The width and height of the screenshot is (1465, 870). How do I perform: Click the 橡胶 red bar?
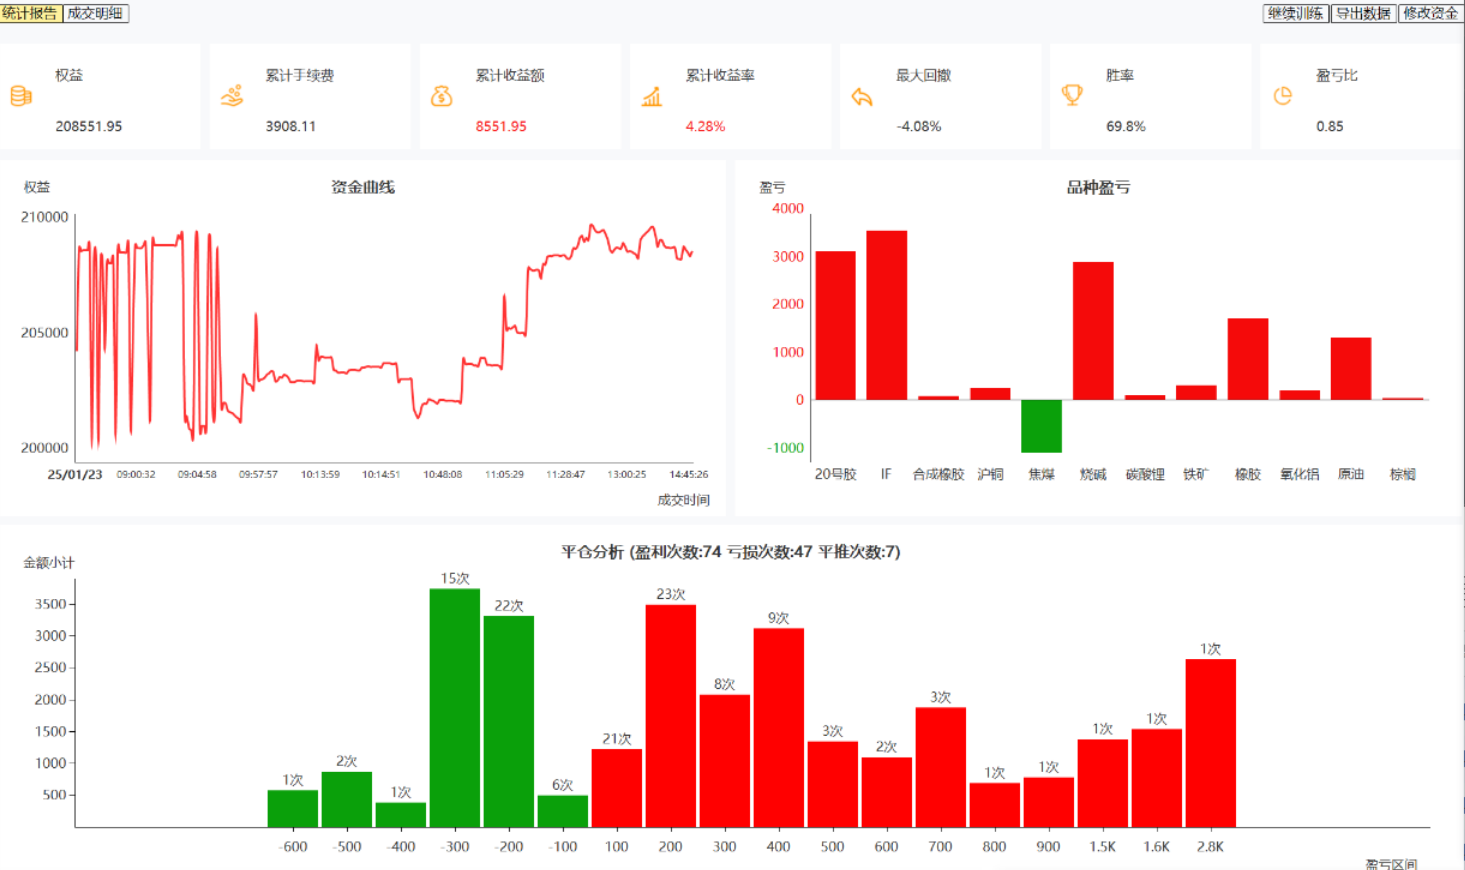(x=1248, y=359)
